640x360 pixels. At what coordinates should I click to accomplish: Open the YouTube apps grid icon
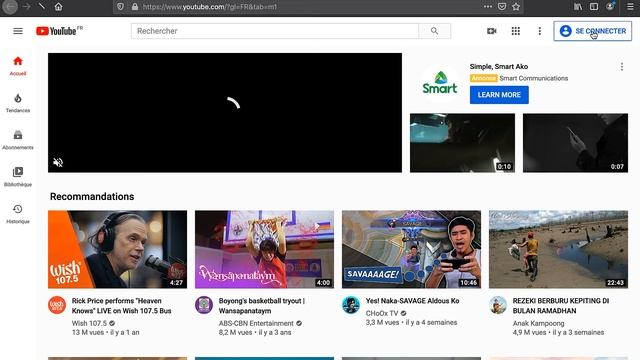(x=516, y=31)
